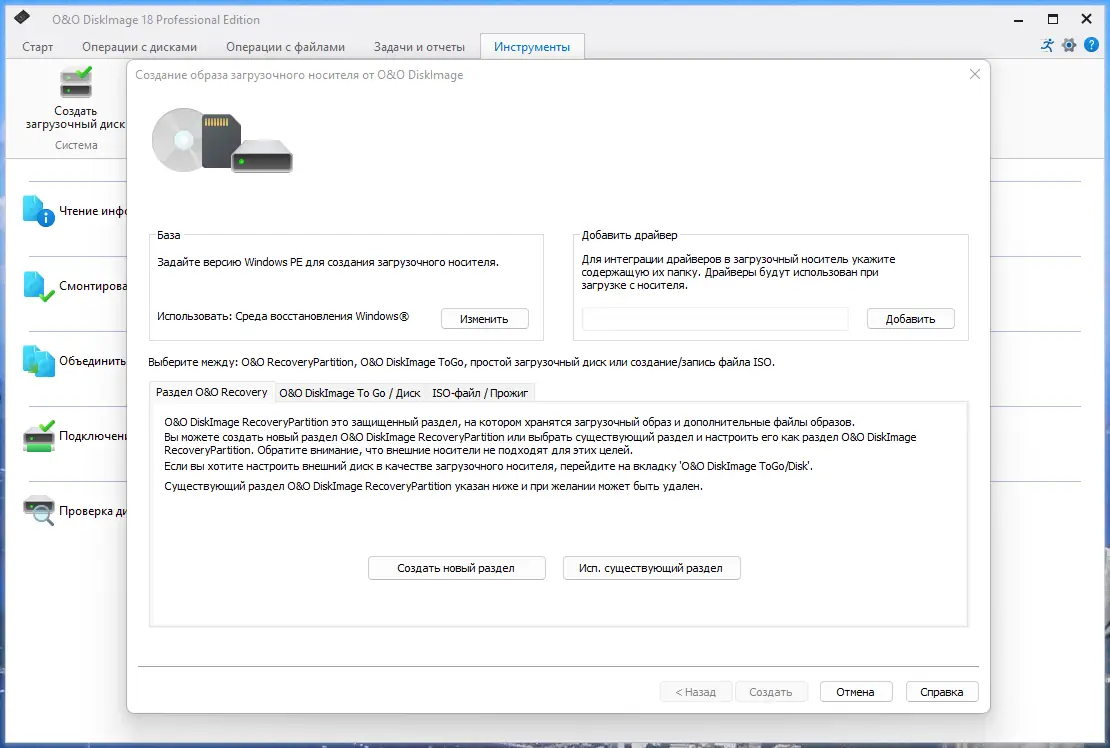Click the Использовать: Среда восстановления Windows text

tap(283, 316)
